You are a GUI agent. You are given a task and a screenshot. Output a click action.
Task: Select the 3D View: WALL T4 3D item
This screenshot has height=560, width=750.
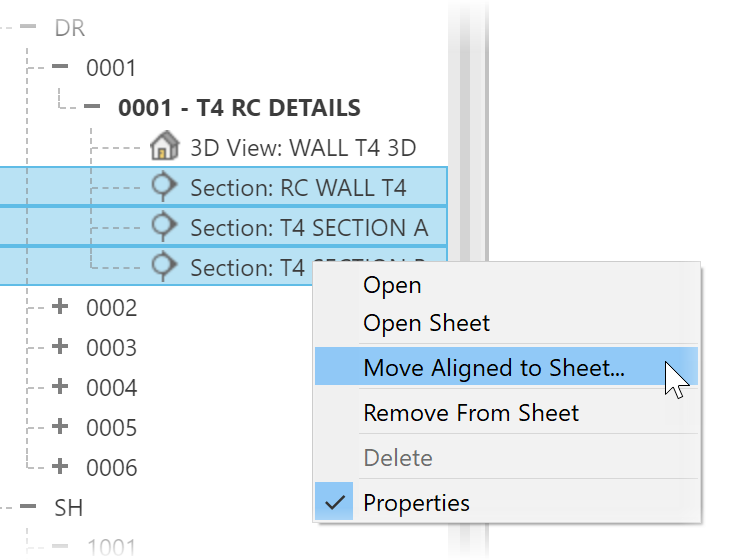point(303,148)
